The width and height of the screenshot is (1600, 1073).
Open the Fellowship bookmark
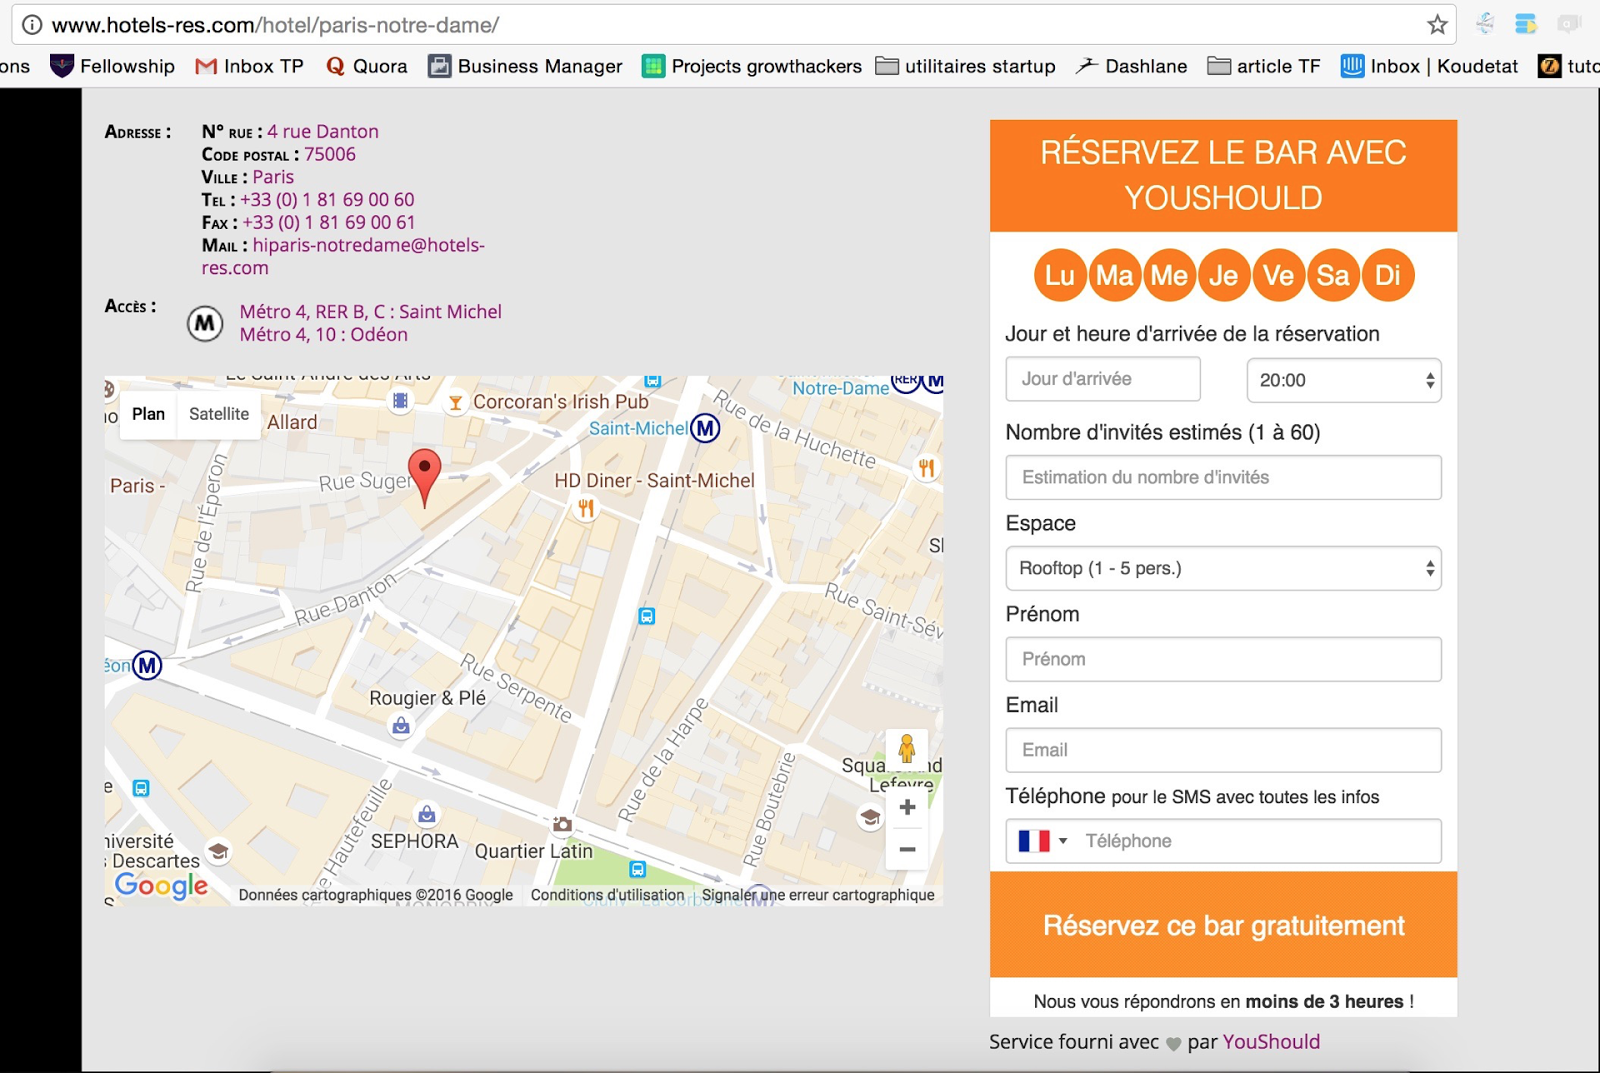(112, 66)
